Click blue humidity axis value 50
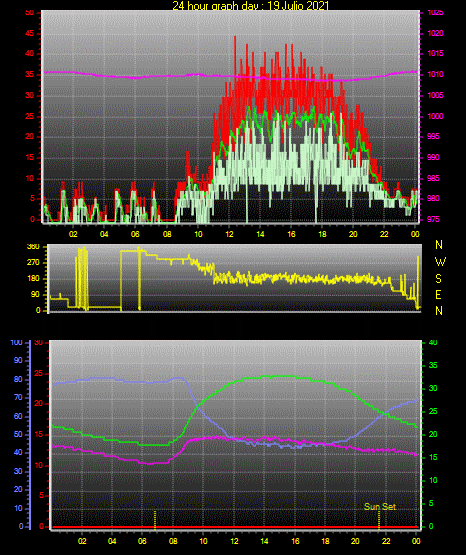The width and height of the screenshot is (466, 555). tap(18, 434)
